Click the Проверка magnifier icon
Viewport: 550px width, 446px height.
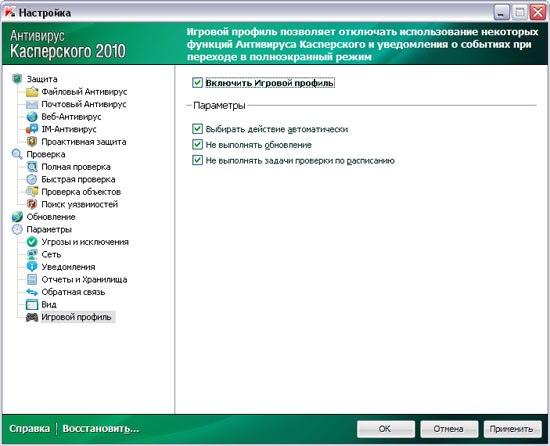pyautogui.click(x=17, y=154)
